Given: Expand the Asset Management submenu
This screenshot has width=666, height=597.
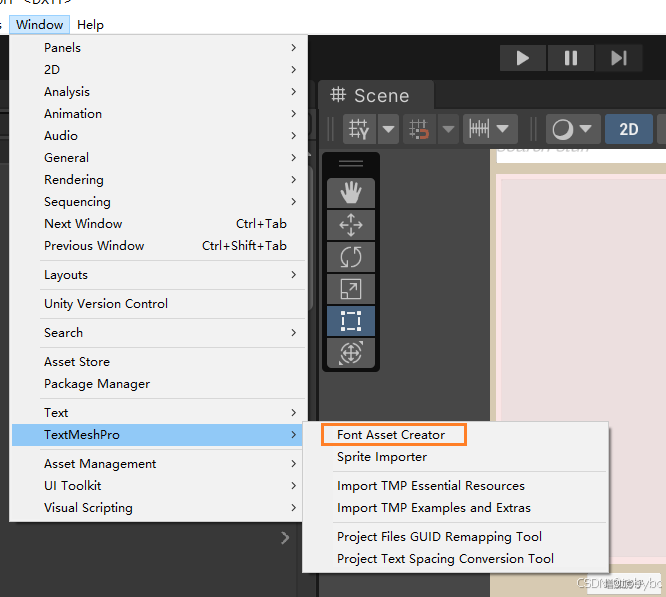Looking at the screenshot, I should point(157,464).
